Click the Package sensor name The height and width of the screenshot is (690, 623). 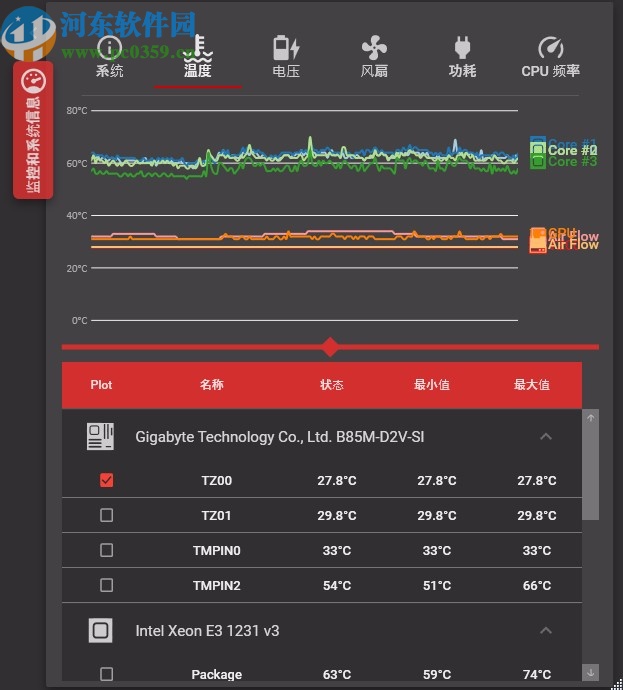216,674
